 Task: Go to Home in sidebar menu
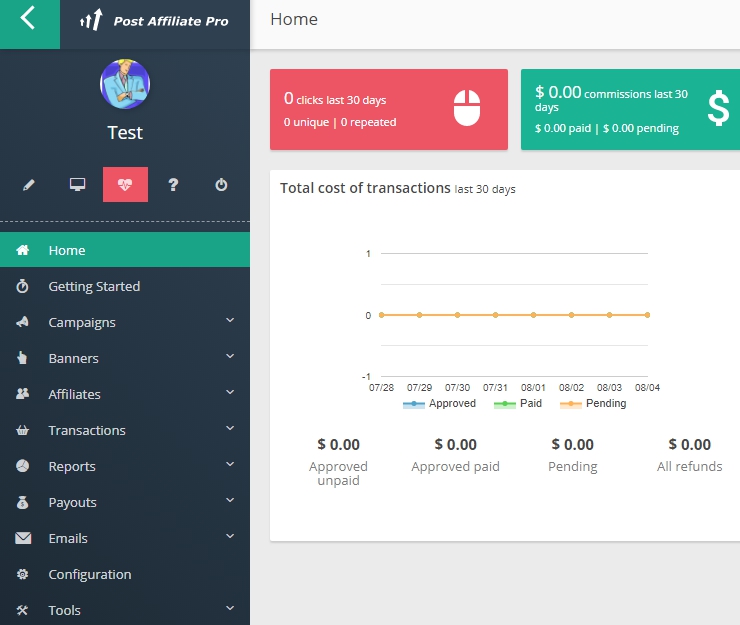67,250
